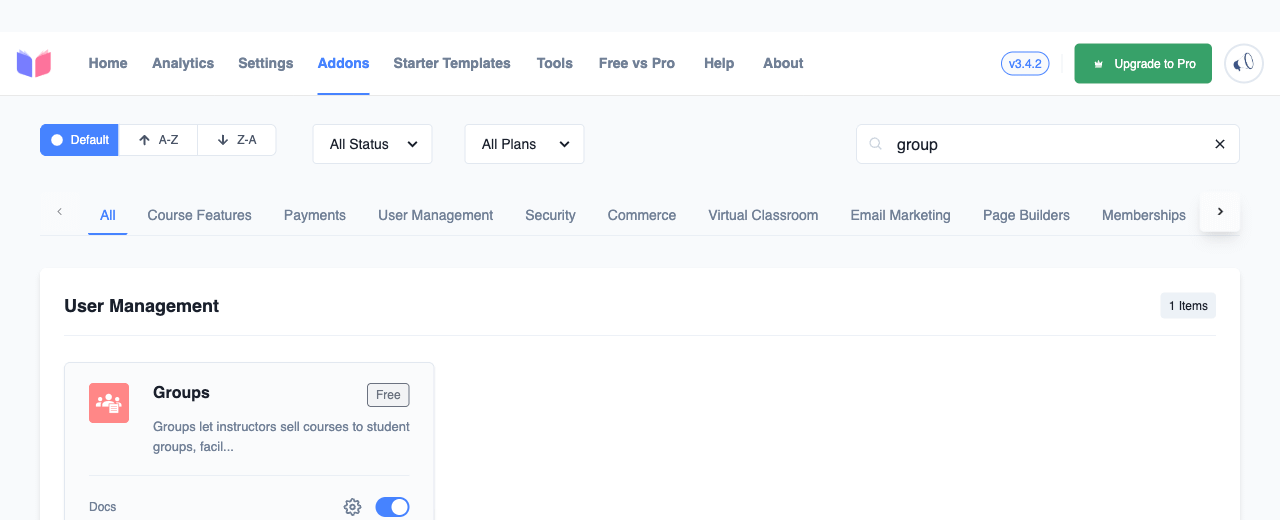The image size is (1280, 520).
Task: Switch to Page Builders tab
Action: [x=1026, y=215]
